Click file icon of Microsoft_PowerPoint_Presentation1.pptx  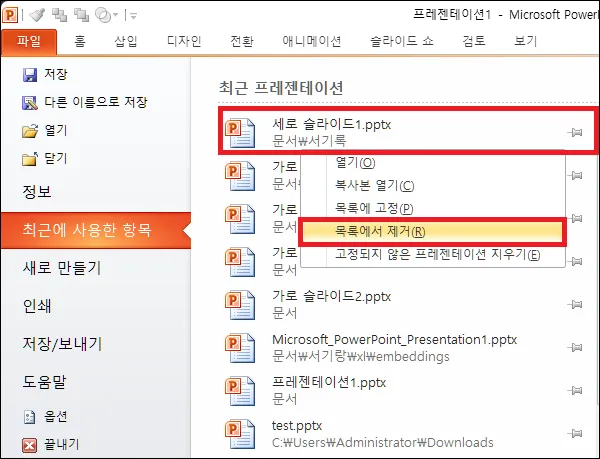240,348
